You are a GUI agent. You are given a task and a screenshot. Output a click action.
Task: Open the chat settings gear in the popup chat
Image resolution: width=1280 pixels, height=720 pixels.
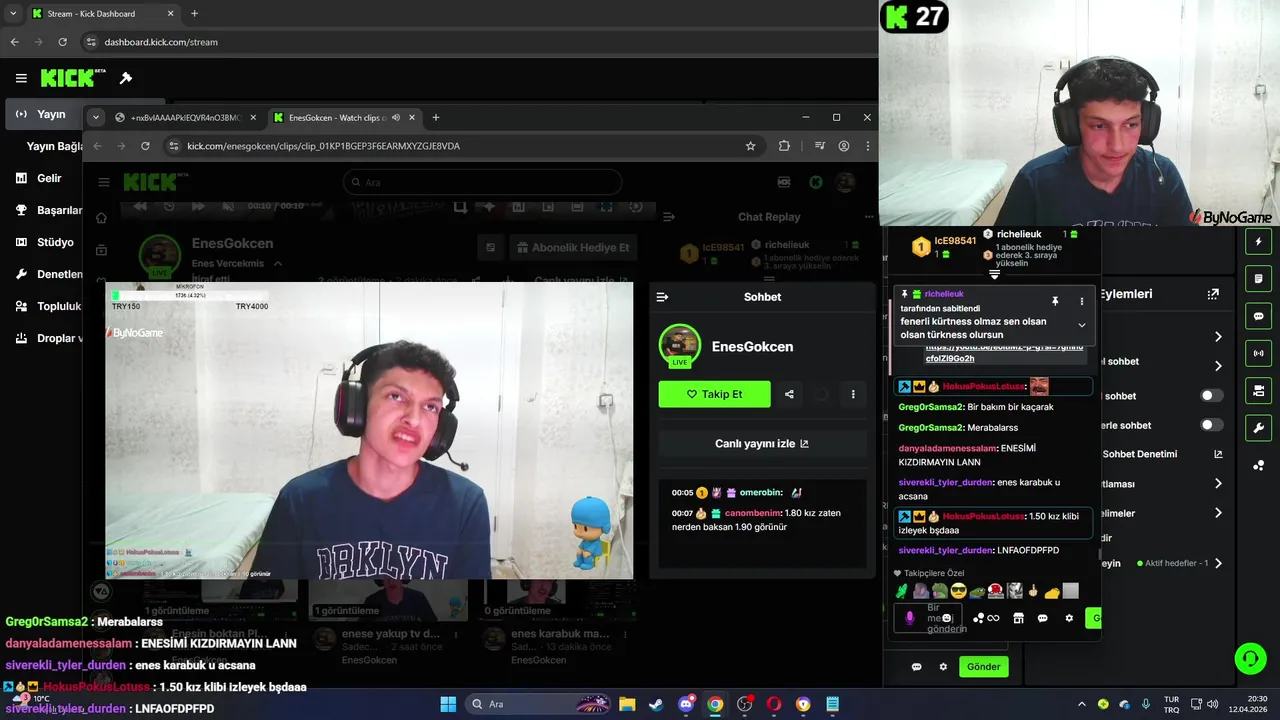click(x=1069, y=618)
